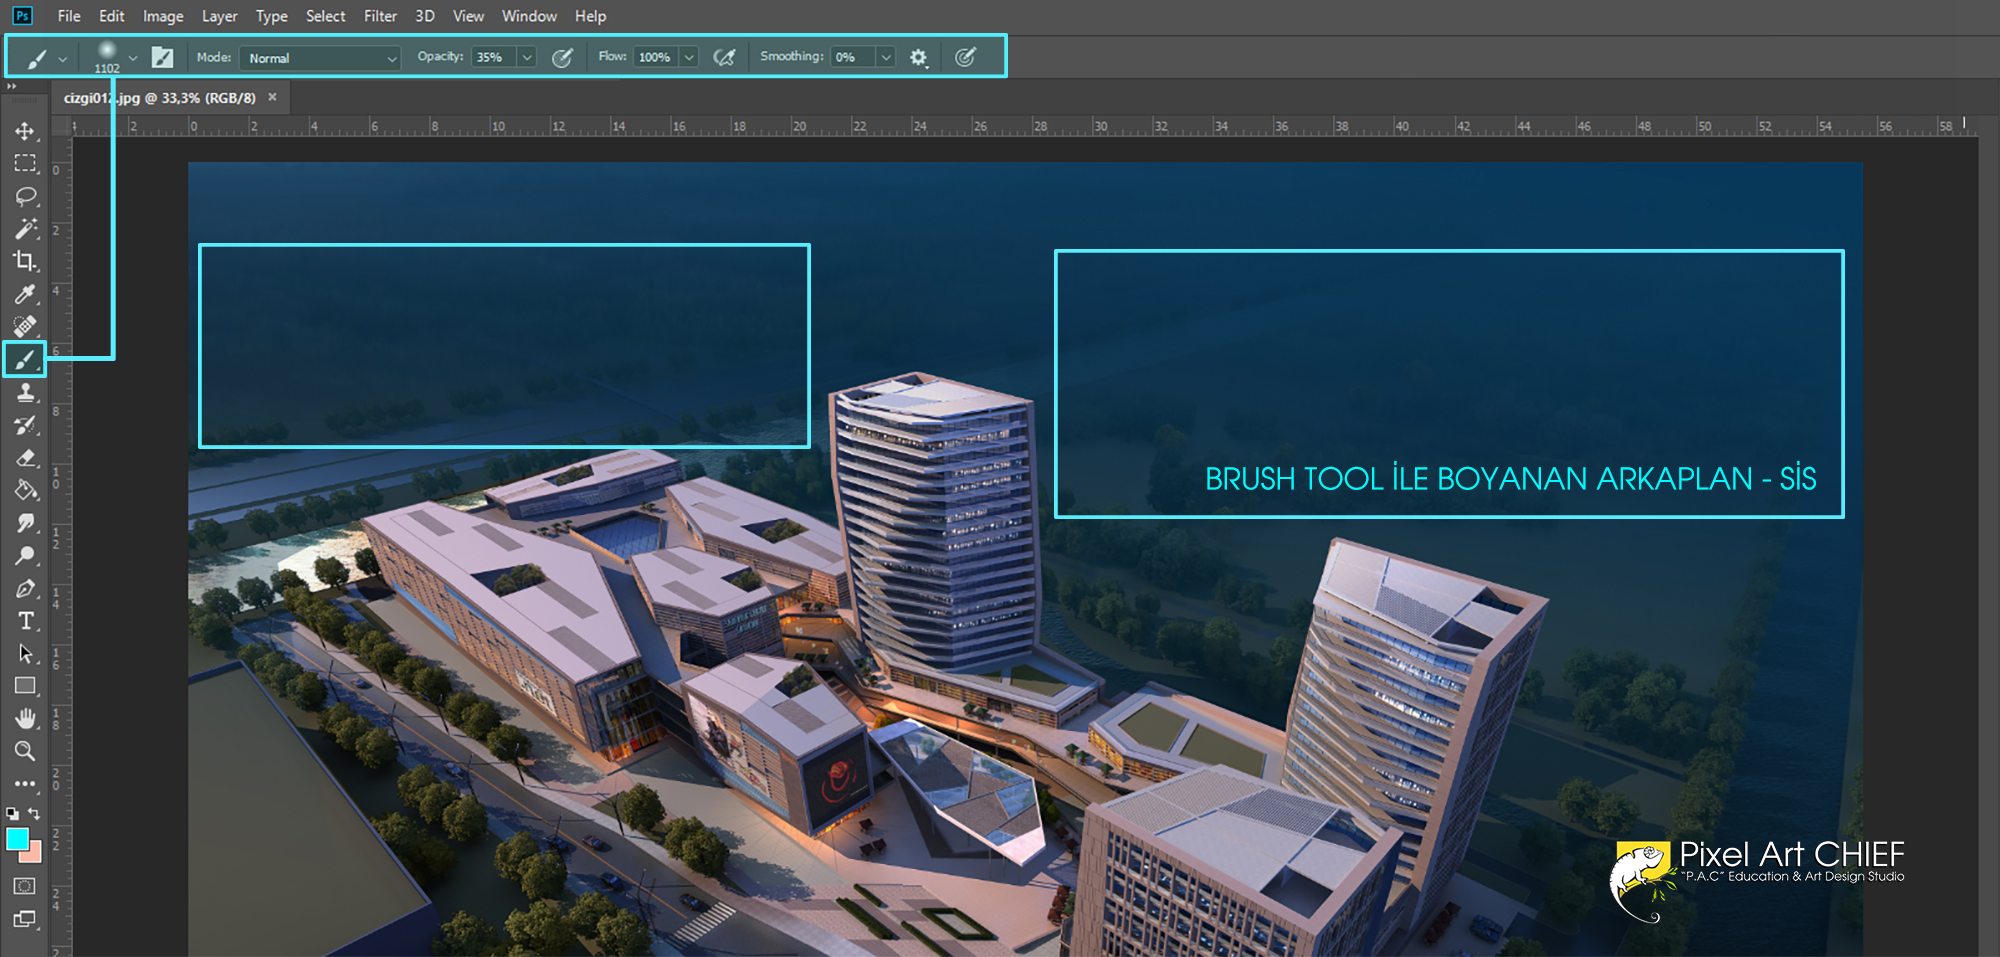
Task: Open the Window menu
Action: pyautogui.click(x=529, y=16)
